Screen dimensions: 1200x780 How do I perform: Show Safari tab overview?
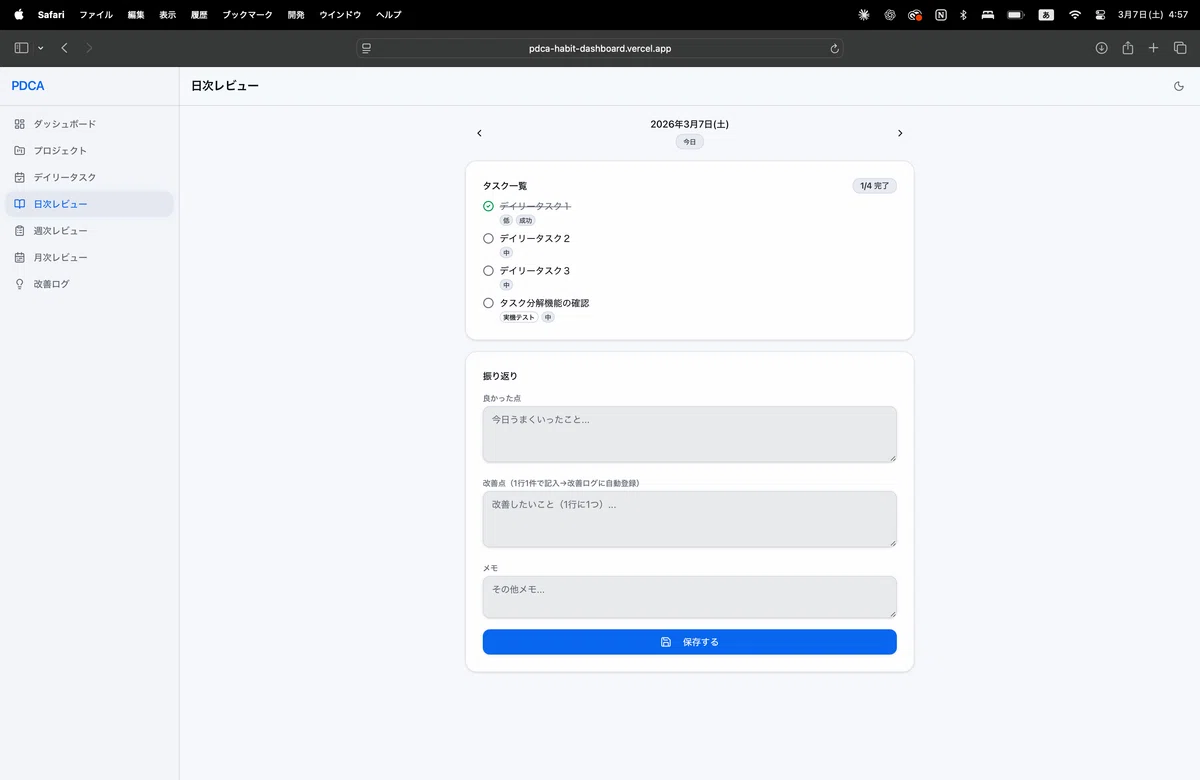coord(1180,48)
